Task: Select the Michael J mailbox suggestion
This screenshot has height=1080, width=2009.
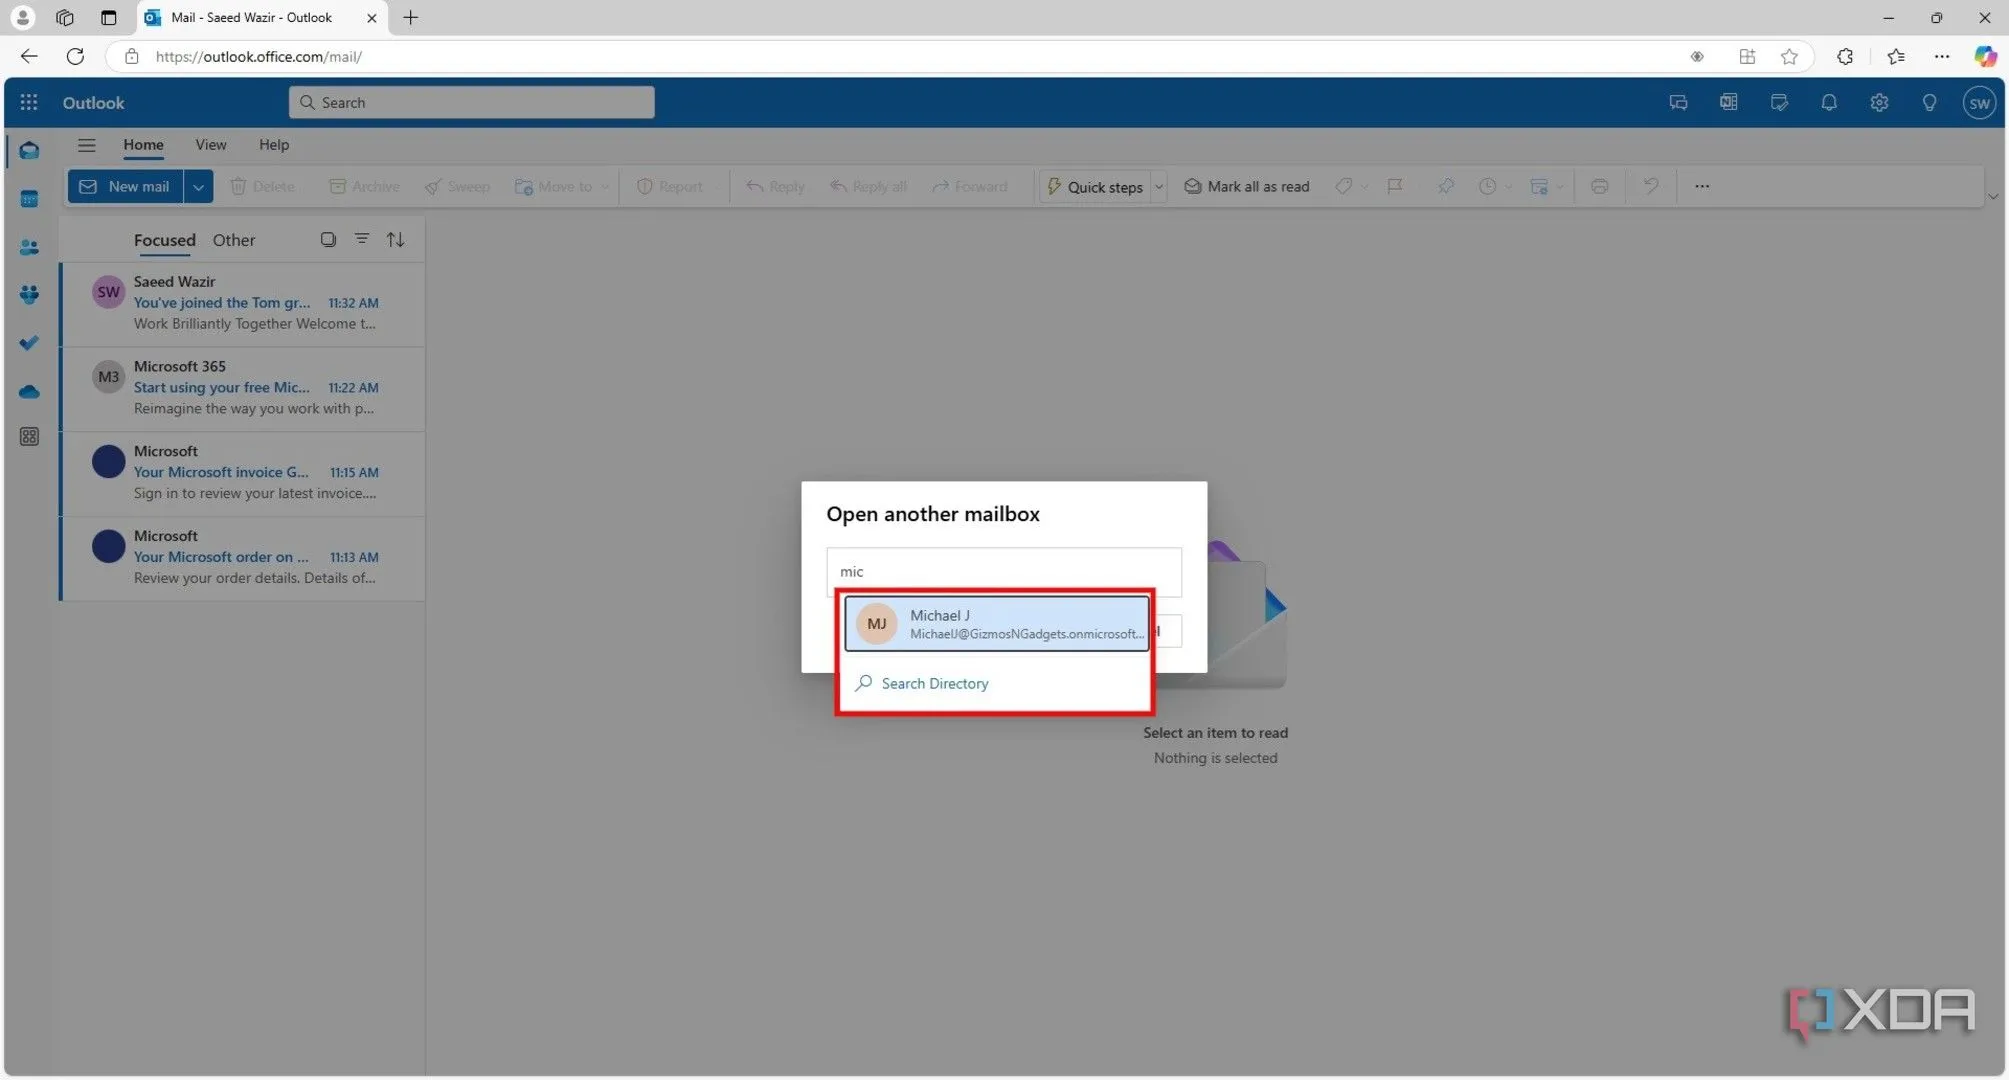Action: point(996,623)
